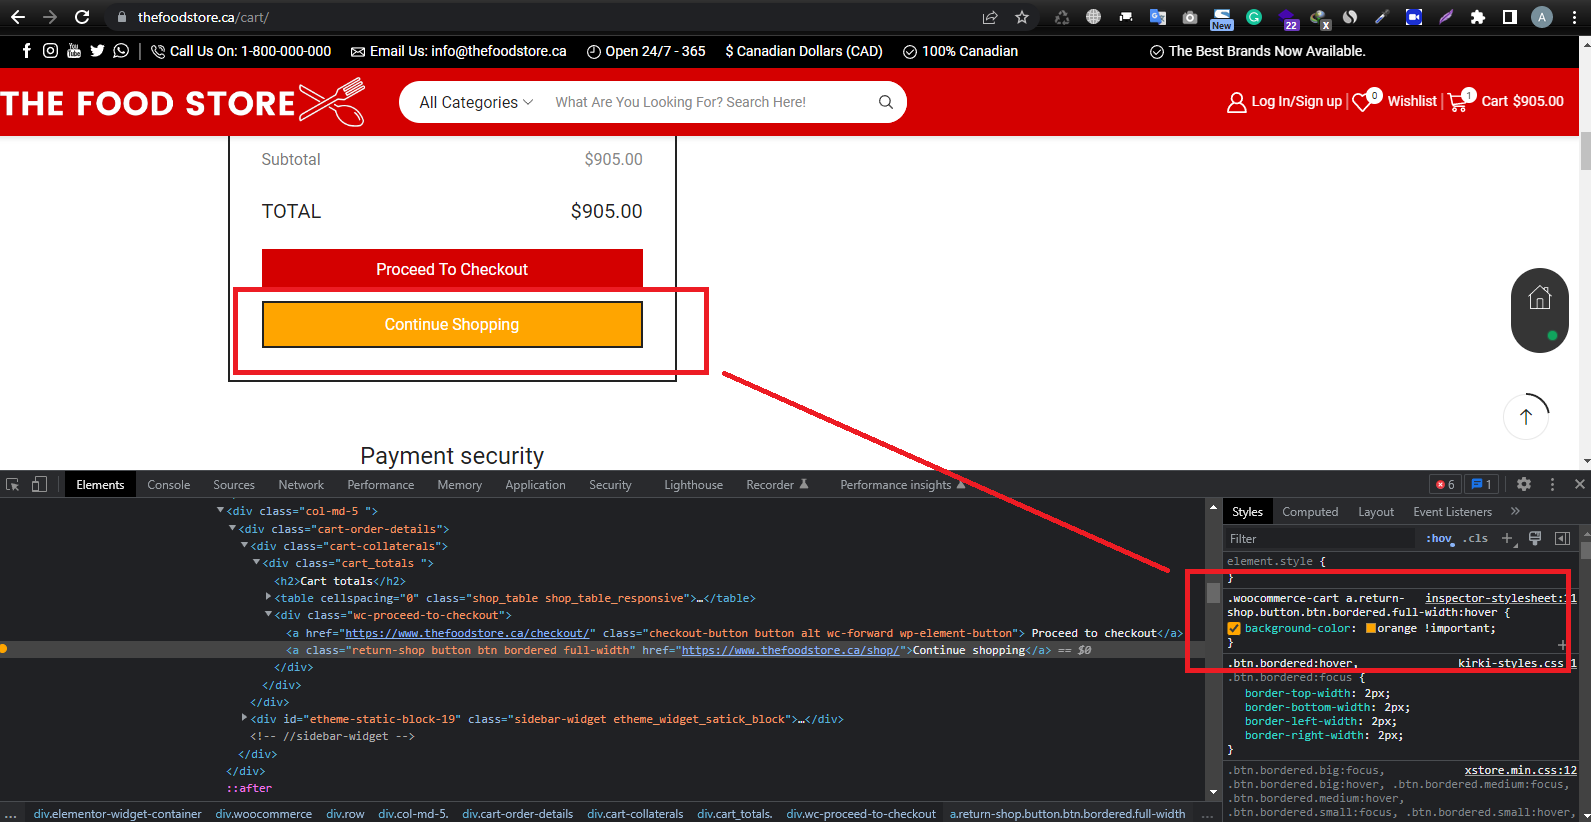The width and height of the screenshot is (1591, 822).
Task: Toggle rendering emulations paintbrush icon
Action: 1535,538
